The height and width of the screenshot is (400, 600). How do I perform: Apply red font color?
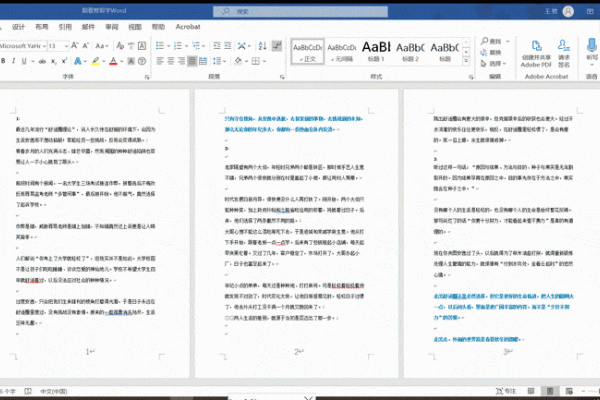113,61
